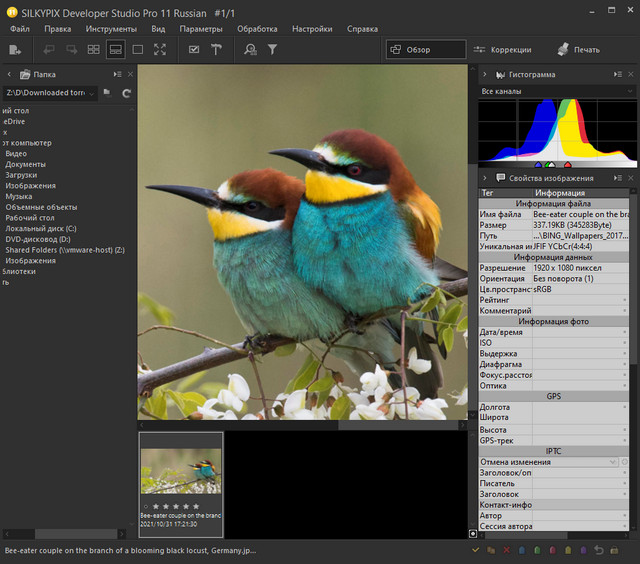
Task: Toggle the checkmark selection icon in toolbar
Action: coord(193,49)
